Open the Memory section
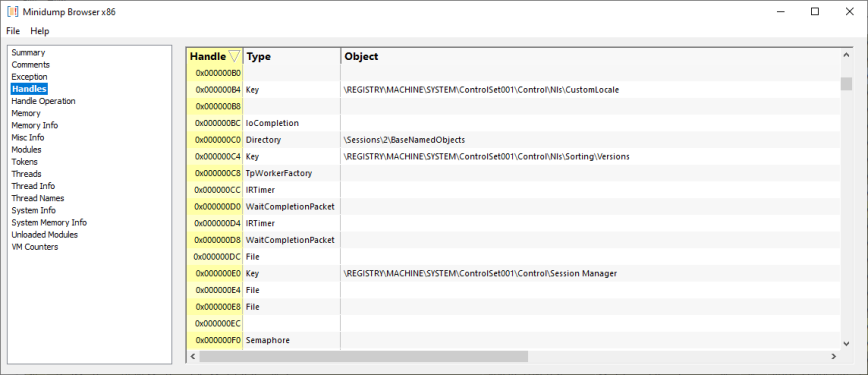The image size is (868, 375). click(26, 114)
